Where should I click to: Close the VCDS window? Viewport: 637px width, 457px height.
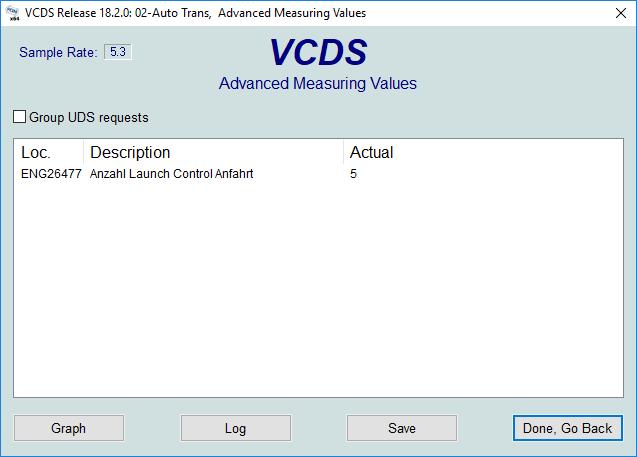point(621,13)
